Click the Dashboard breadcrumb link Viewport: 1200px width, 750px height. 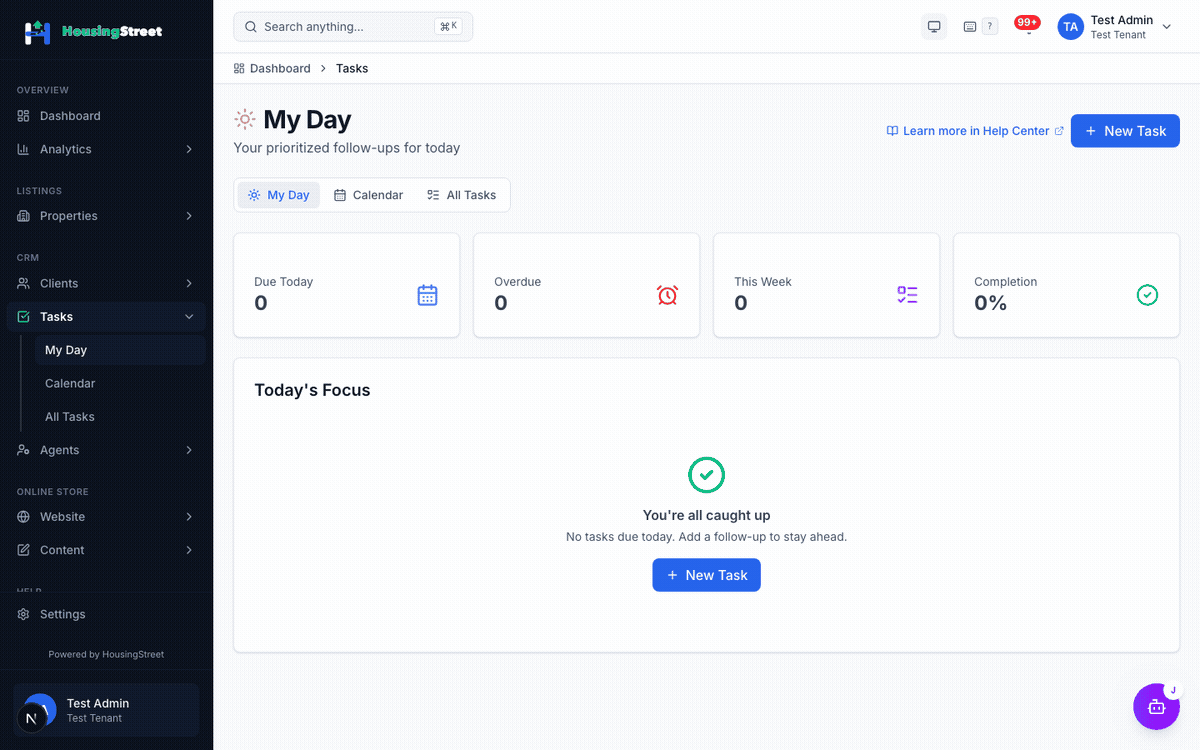coord(272,68)
